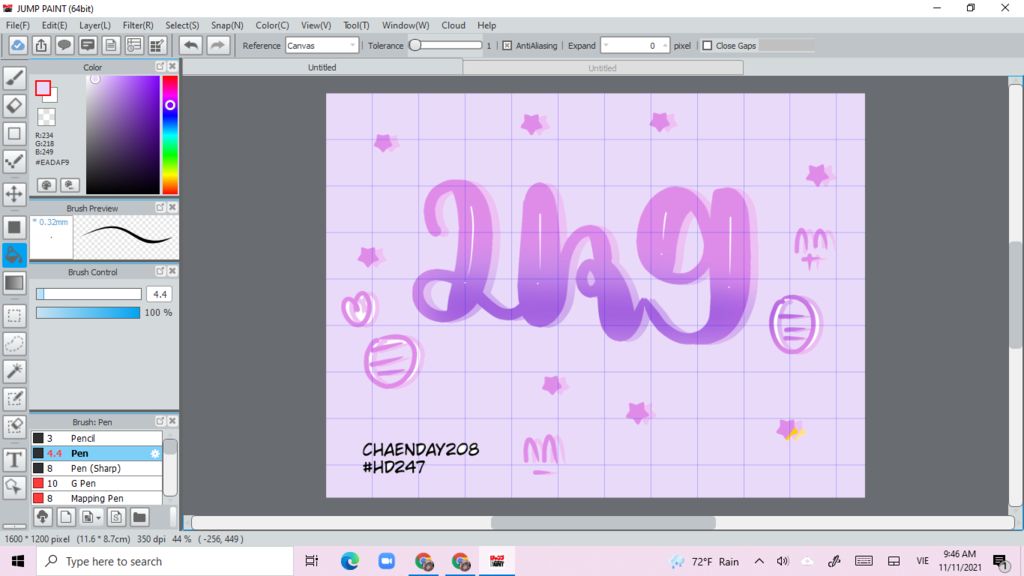Click the brush size value field 4.4

tap(160, 295)
